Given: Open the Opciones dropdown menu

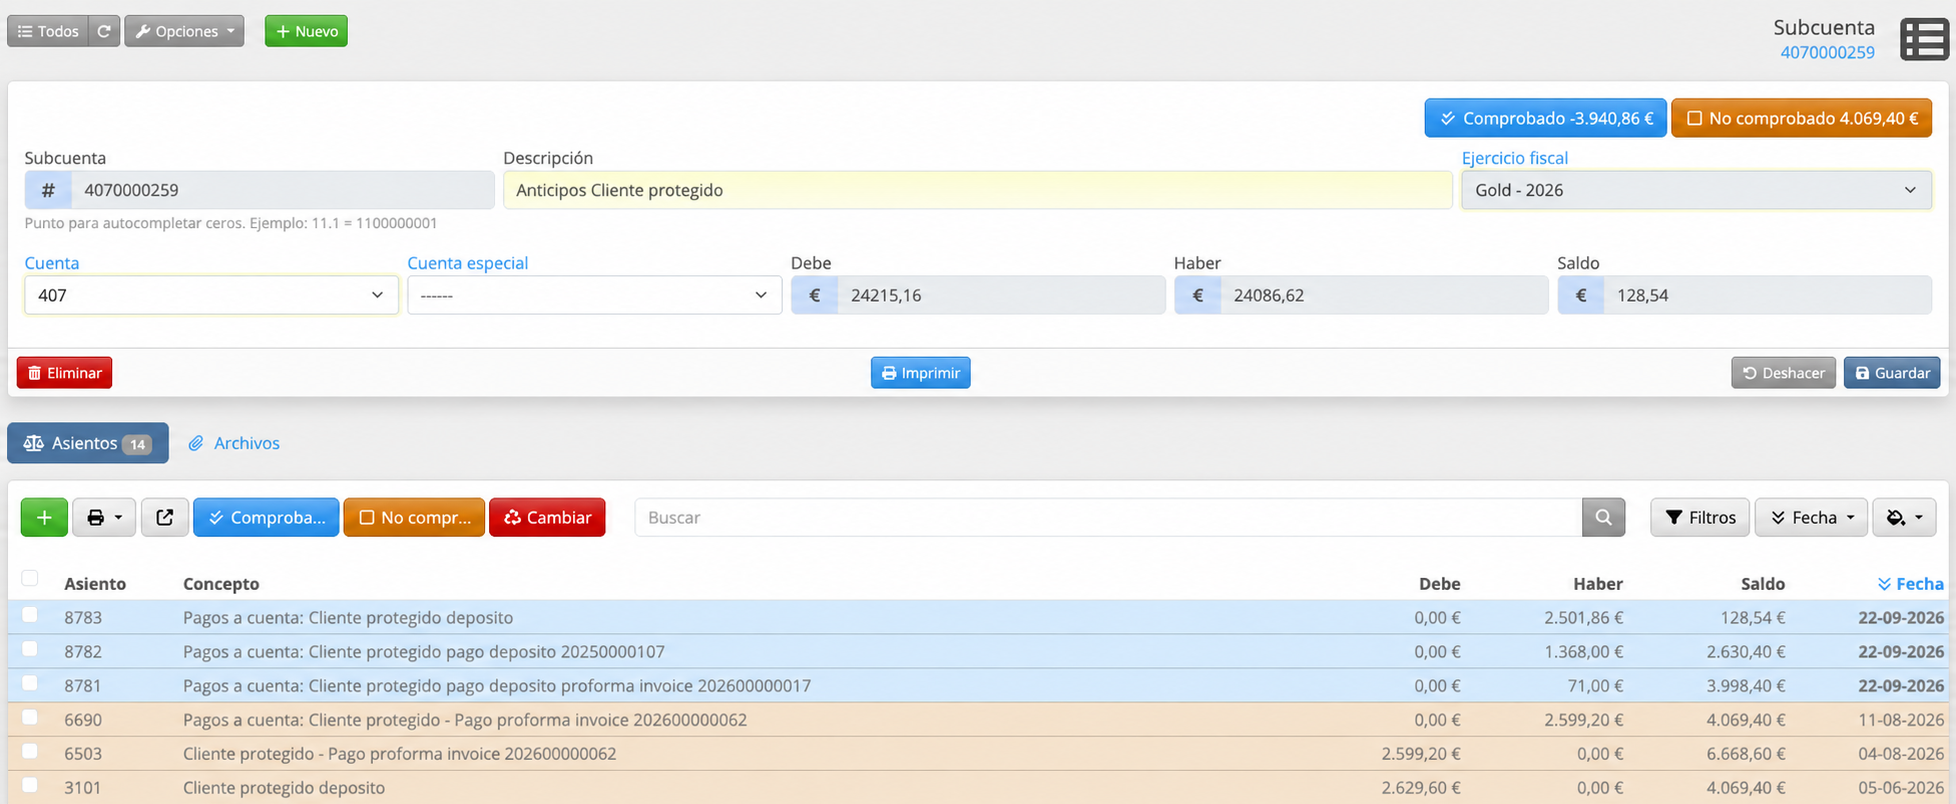Looking at the screenshot, I should click(x=184, y=31).
